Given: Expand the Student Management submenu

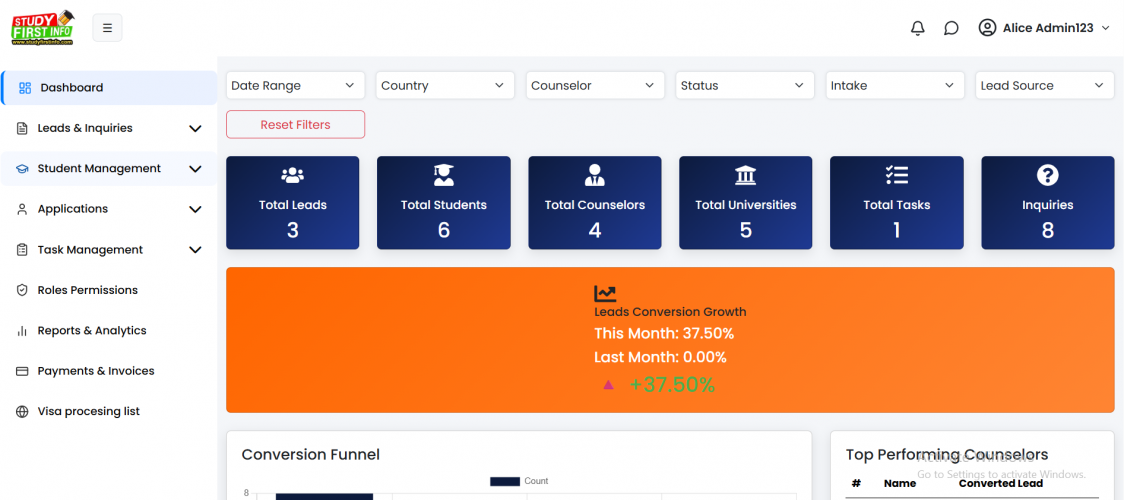Looking at the screenshot, I should [109, 169].
